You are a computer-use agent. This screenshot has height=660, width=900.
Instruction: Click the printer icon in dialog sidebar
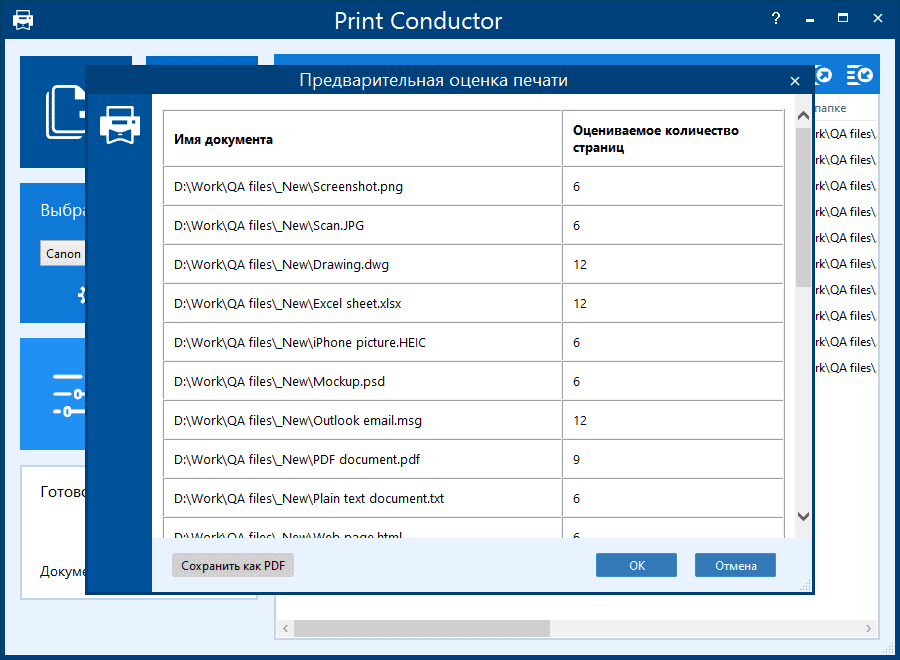tap(119, 125)
